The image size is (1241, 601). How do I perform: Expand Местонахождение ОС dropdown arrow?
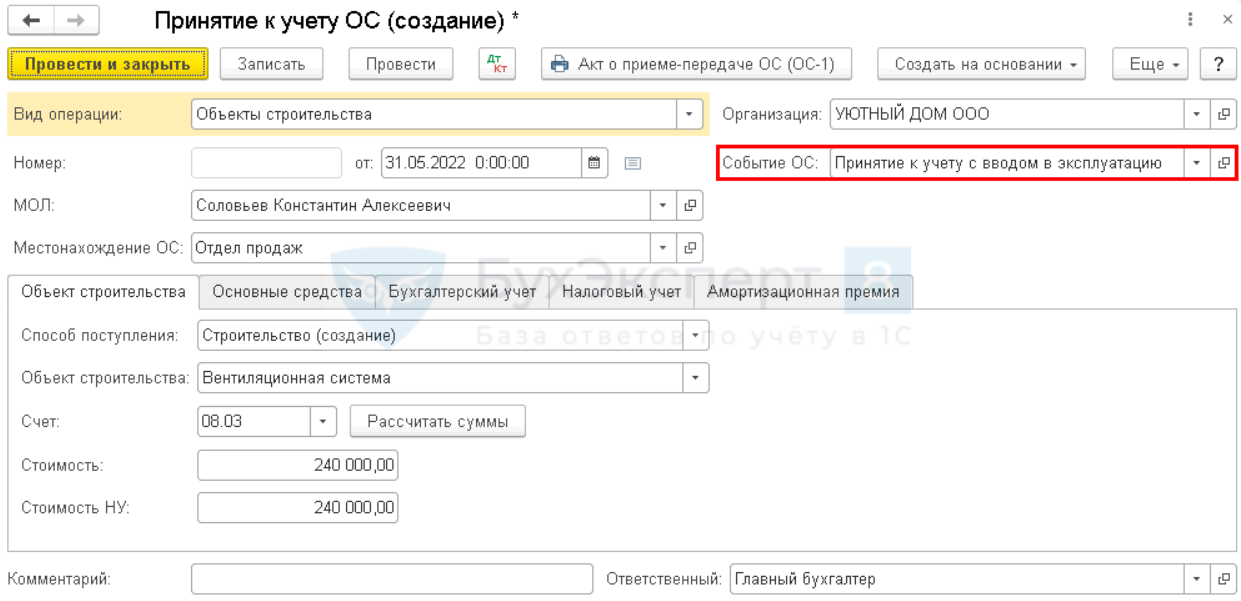664,247
